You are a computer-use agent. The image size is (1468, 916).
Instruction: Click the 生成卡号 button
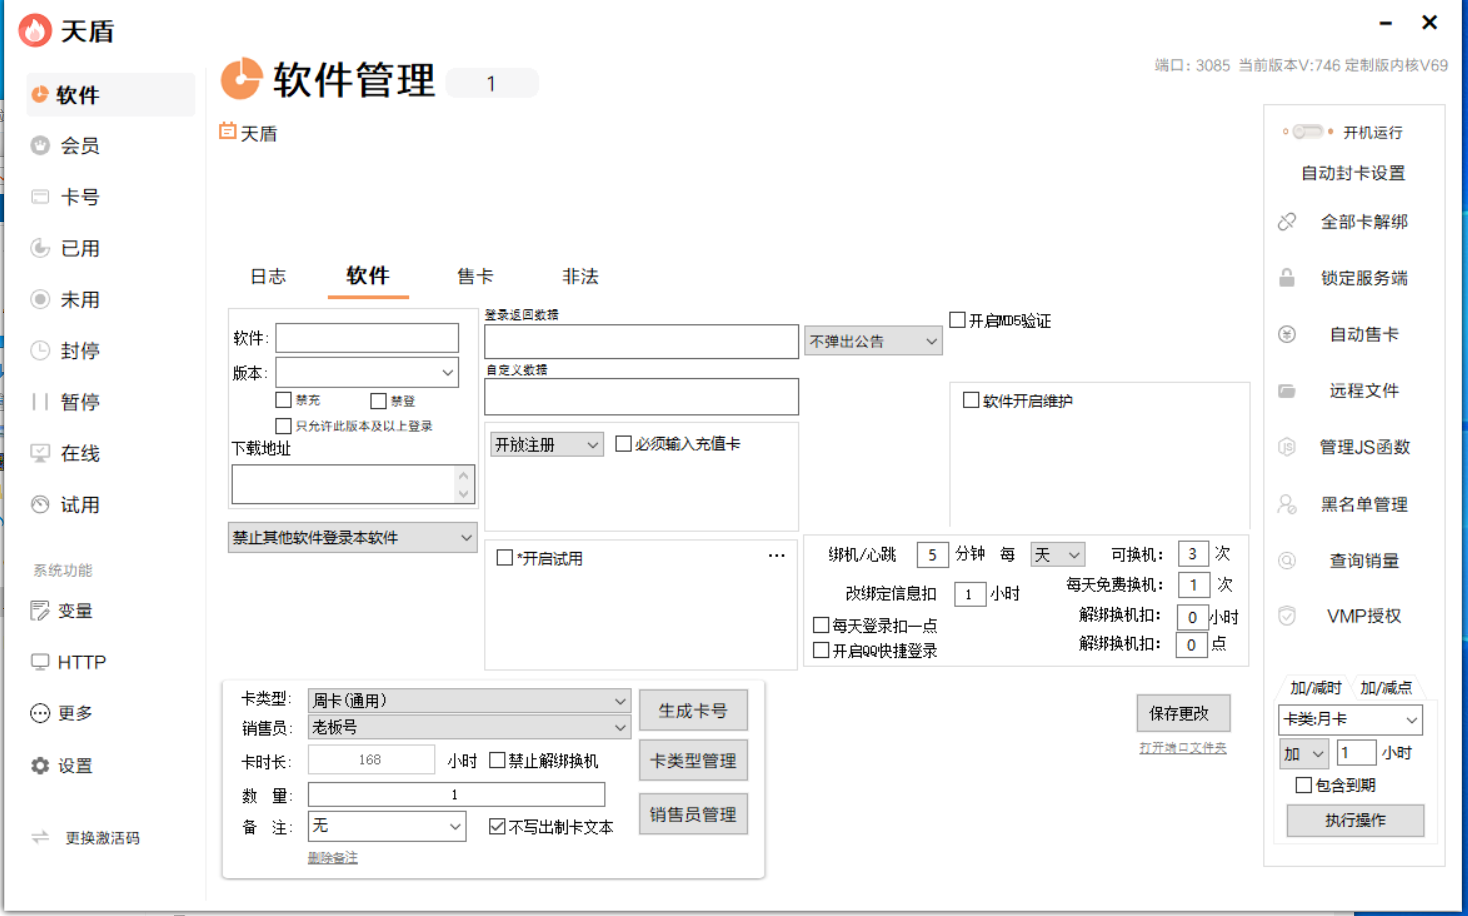pos(693,710)
